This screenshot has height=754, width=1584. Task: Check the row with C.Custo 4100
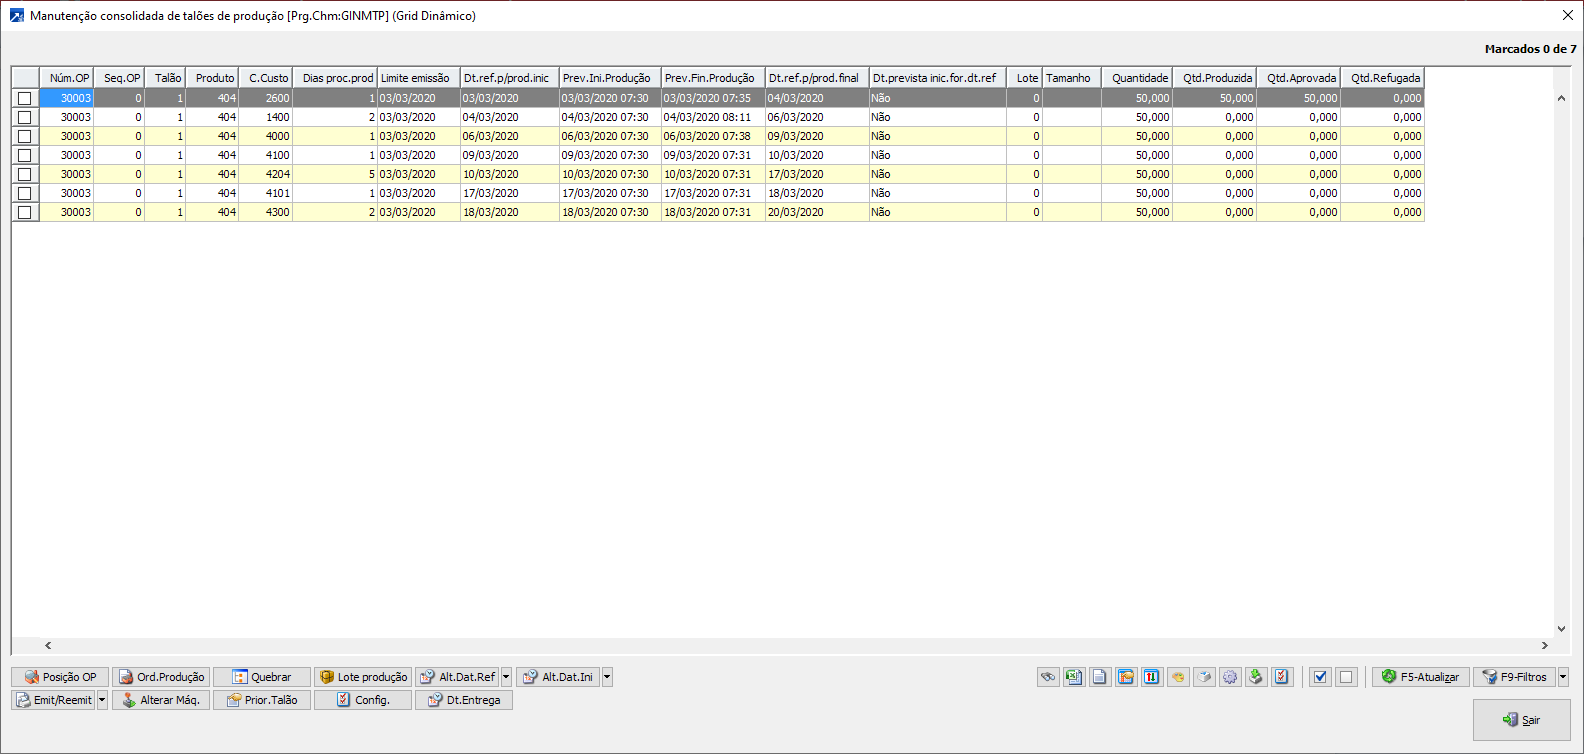pyautogui.click(x=25, y=155)
